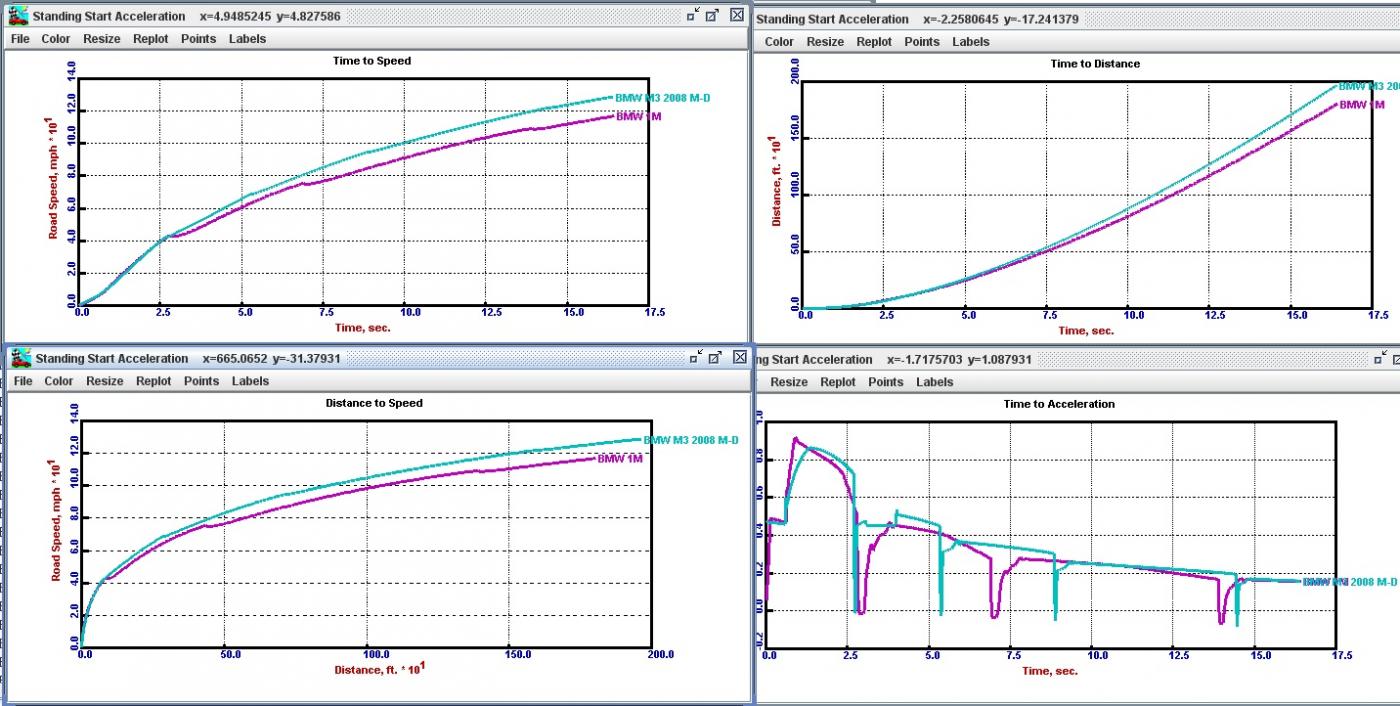Open Labels menu in Time to Distance window
This screenshot has width=1400, height=706.
(970, 42)
